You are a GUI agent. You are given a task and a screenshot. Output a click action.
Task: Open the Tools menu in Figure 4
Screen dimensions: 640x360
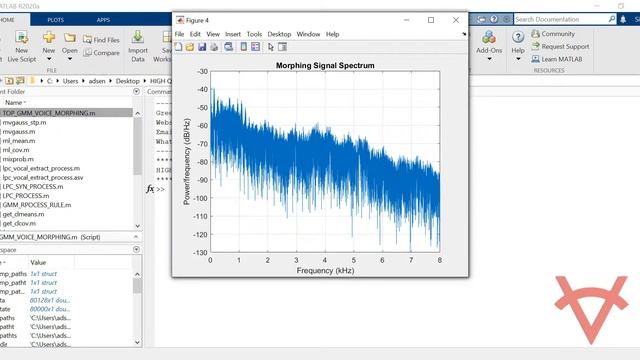pyautogui.click(x=254, y=34)
